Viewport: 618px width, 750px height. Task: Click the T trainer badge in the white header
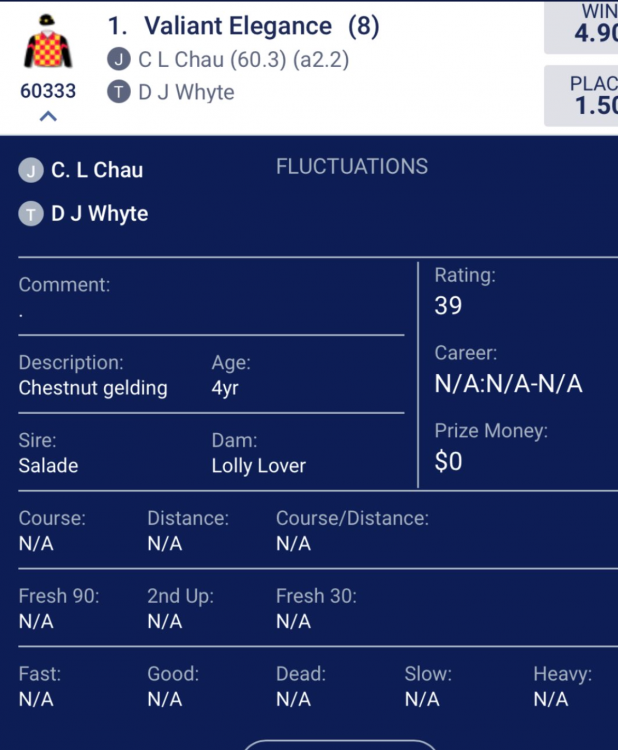click(119, 92)
